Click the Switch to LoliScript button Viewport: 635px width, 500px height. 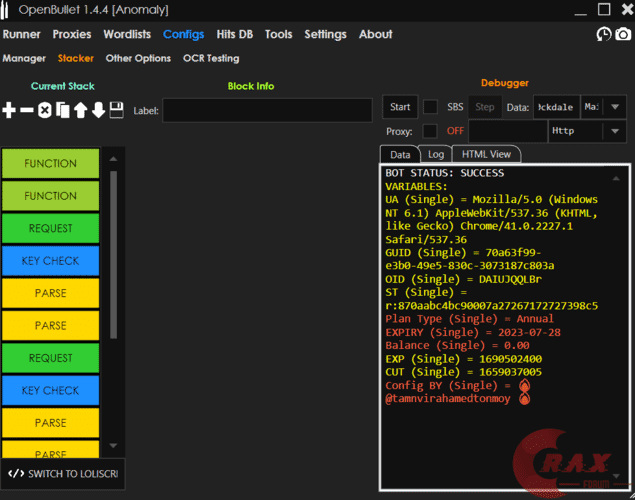pos(62,473)
